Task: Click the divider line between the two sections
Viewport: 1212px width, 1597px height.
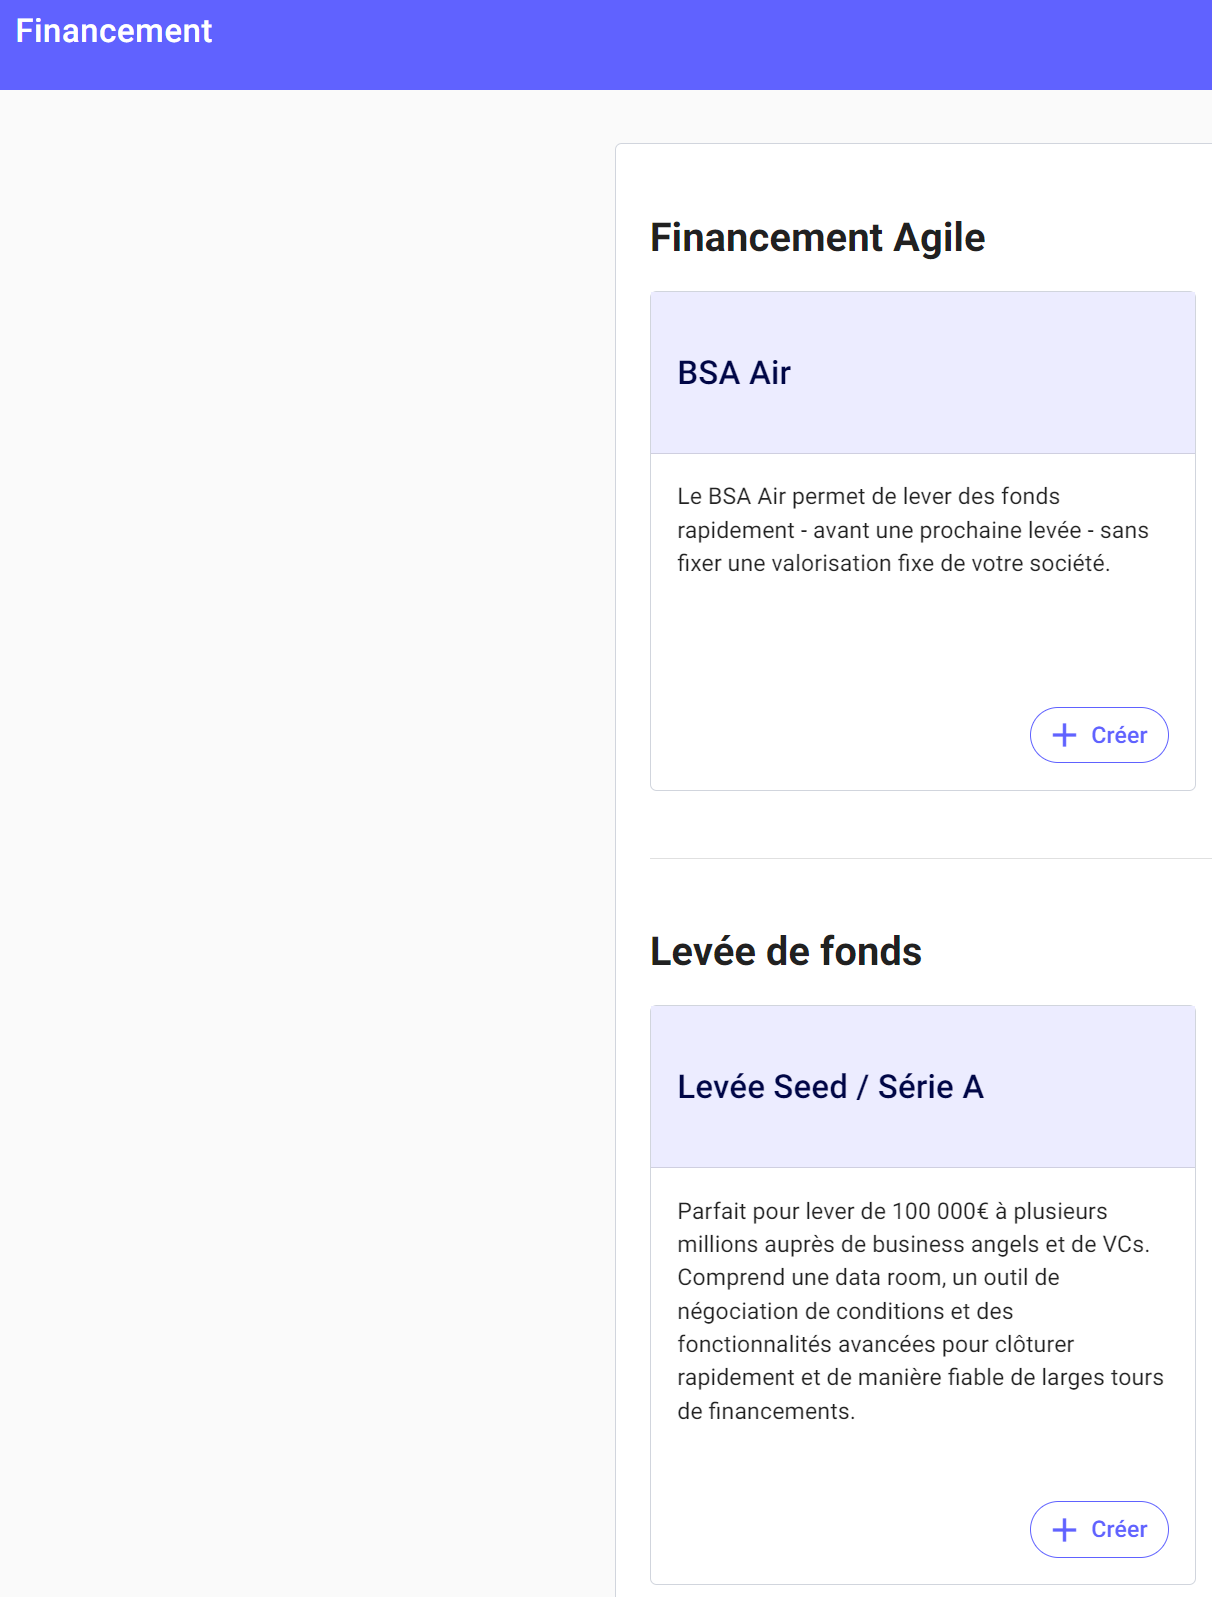Action: pos(930,858)
